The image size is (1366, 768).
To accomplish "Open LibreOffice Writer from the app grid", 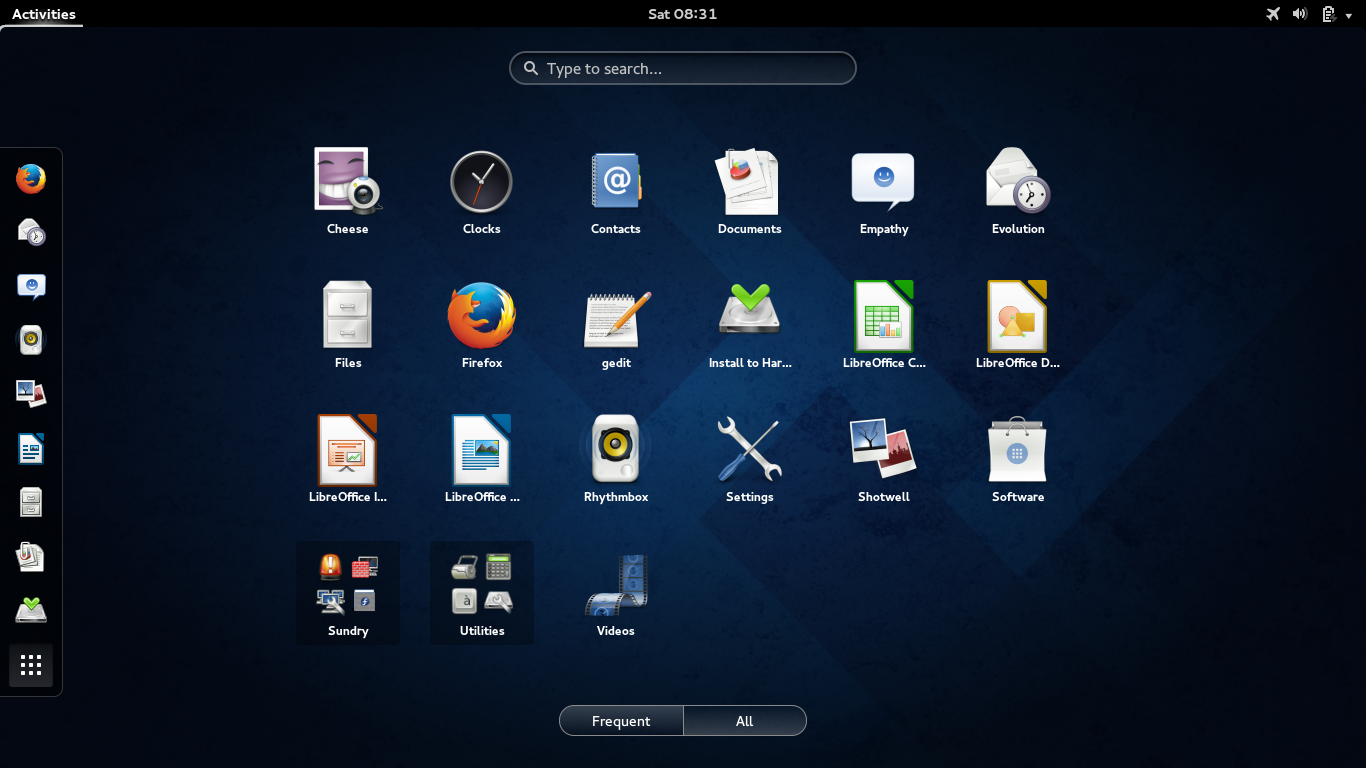I will point(482,459).
